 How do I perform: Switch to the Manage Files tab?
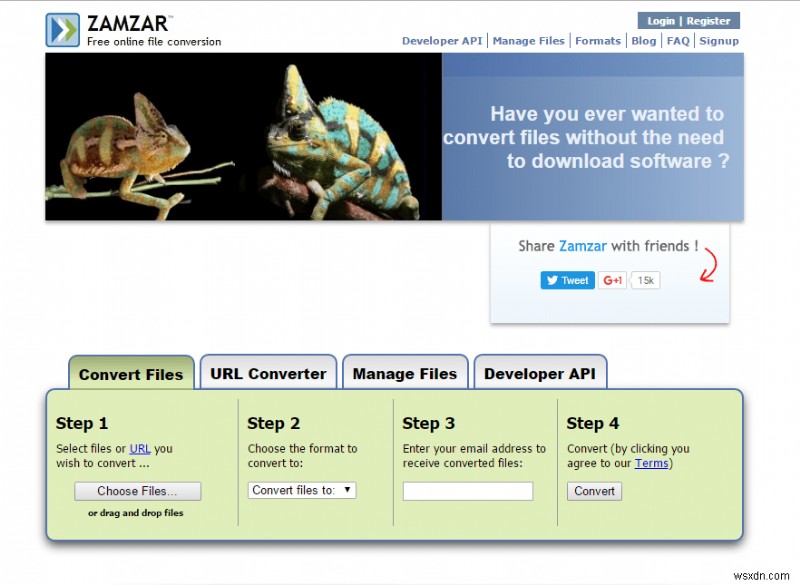(405, 372)
